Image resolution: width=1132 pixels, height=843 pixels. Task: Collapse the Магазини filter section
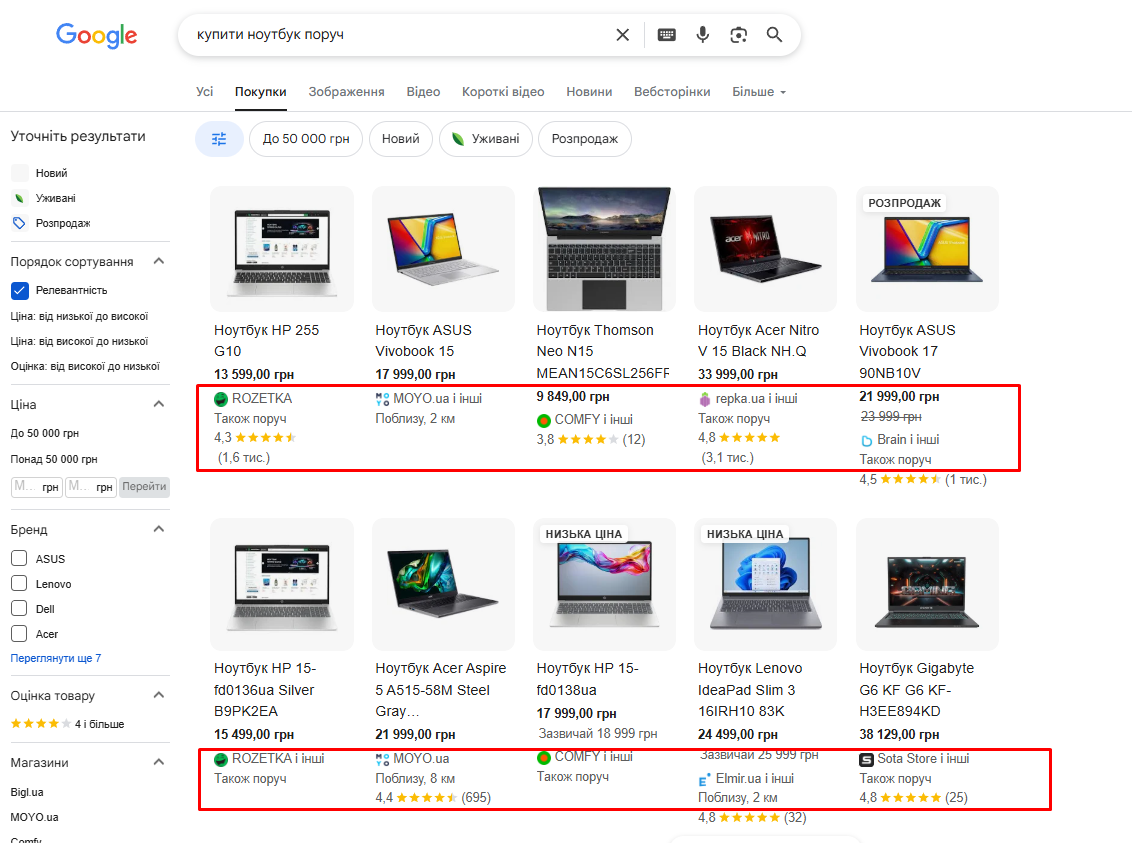coord(159,762)
